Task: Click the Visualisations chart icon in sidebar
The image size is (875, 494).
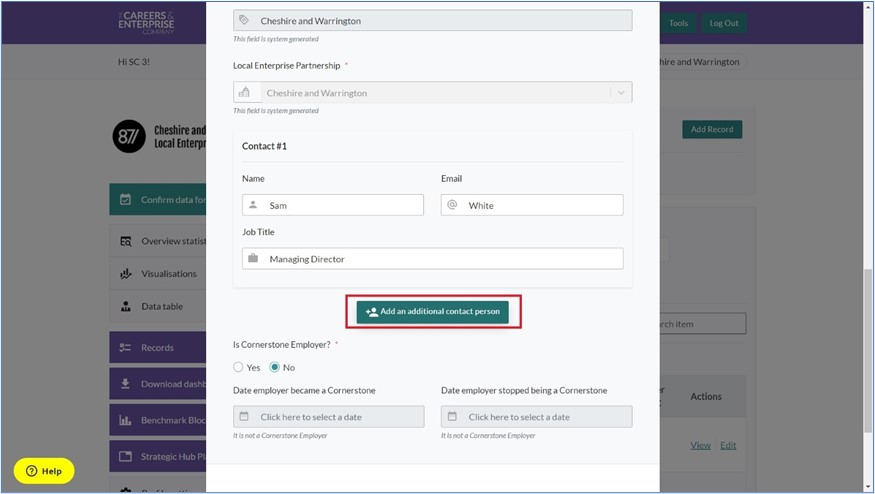Action: pyautogui.click(x=126, y=274)
